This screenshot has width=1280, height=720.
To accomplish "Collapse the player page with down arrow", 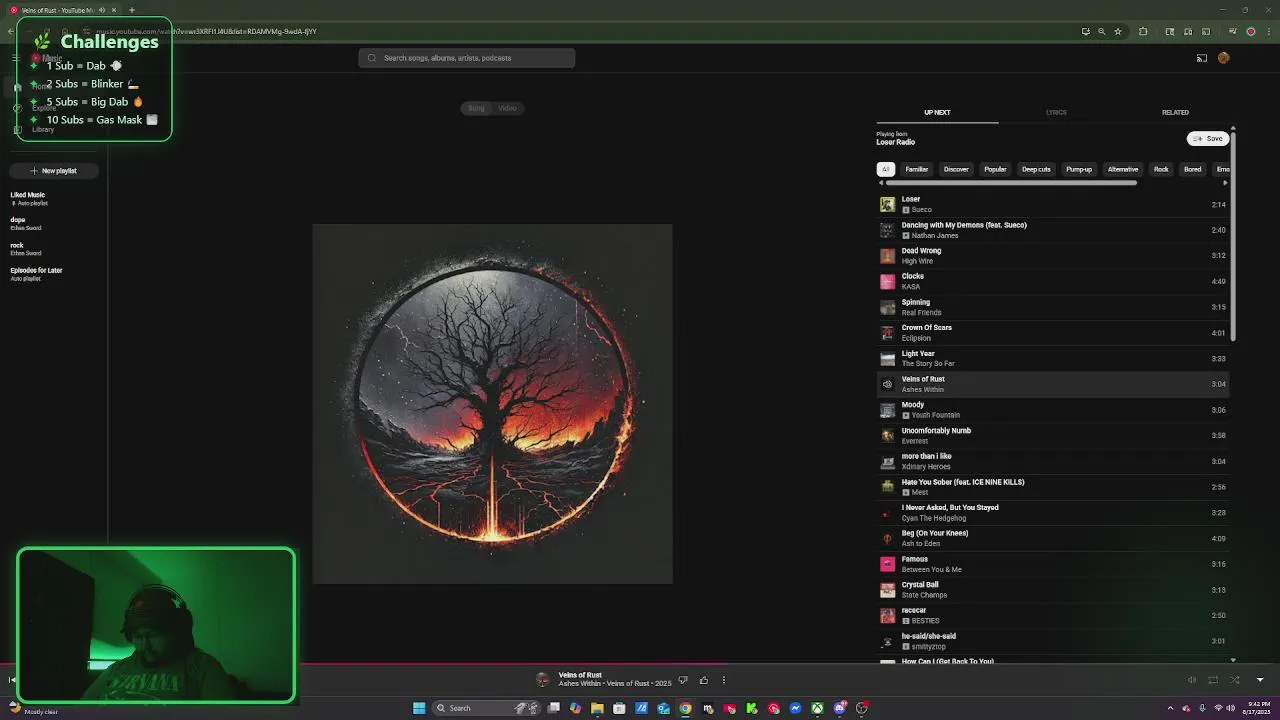I will [1260, 680].
